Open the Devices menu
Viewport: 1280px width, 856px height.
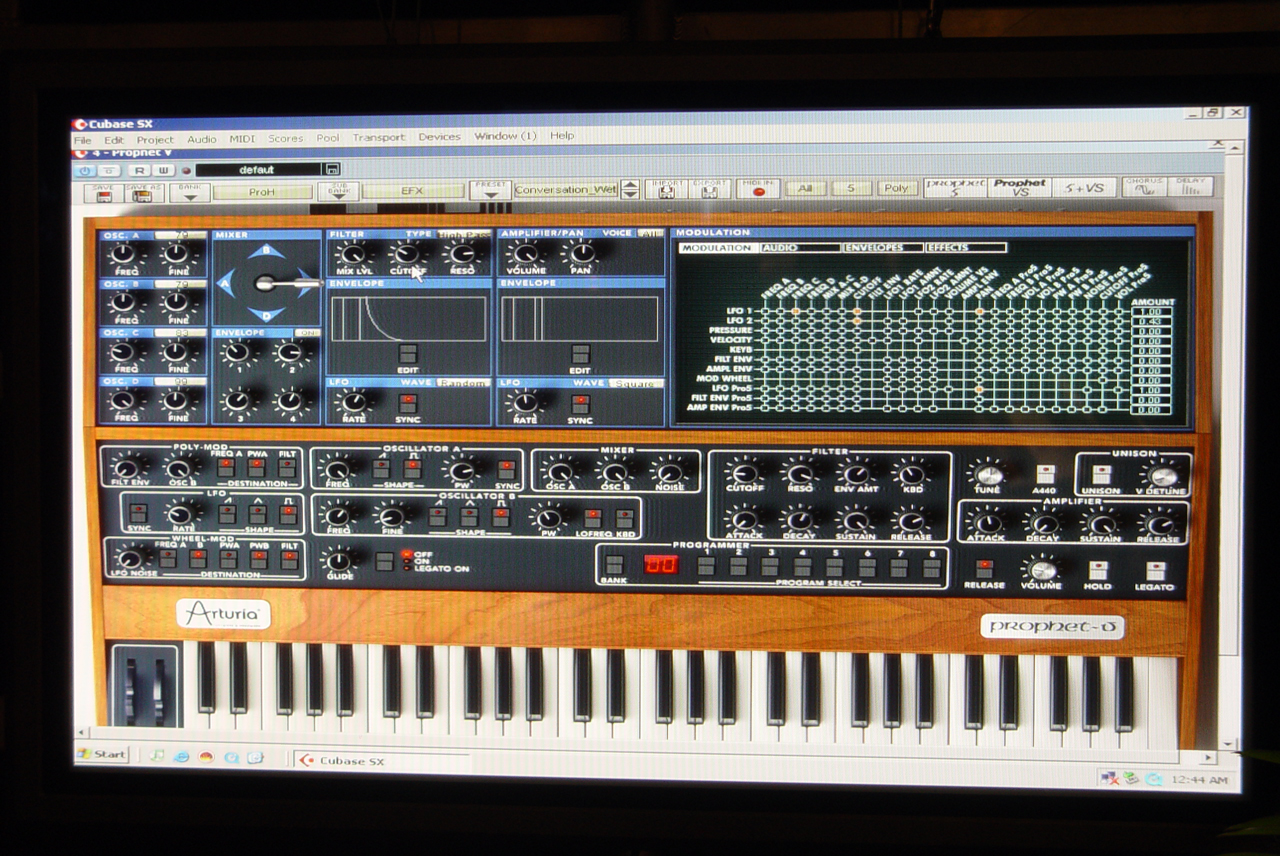point(439,137)
